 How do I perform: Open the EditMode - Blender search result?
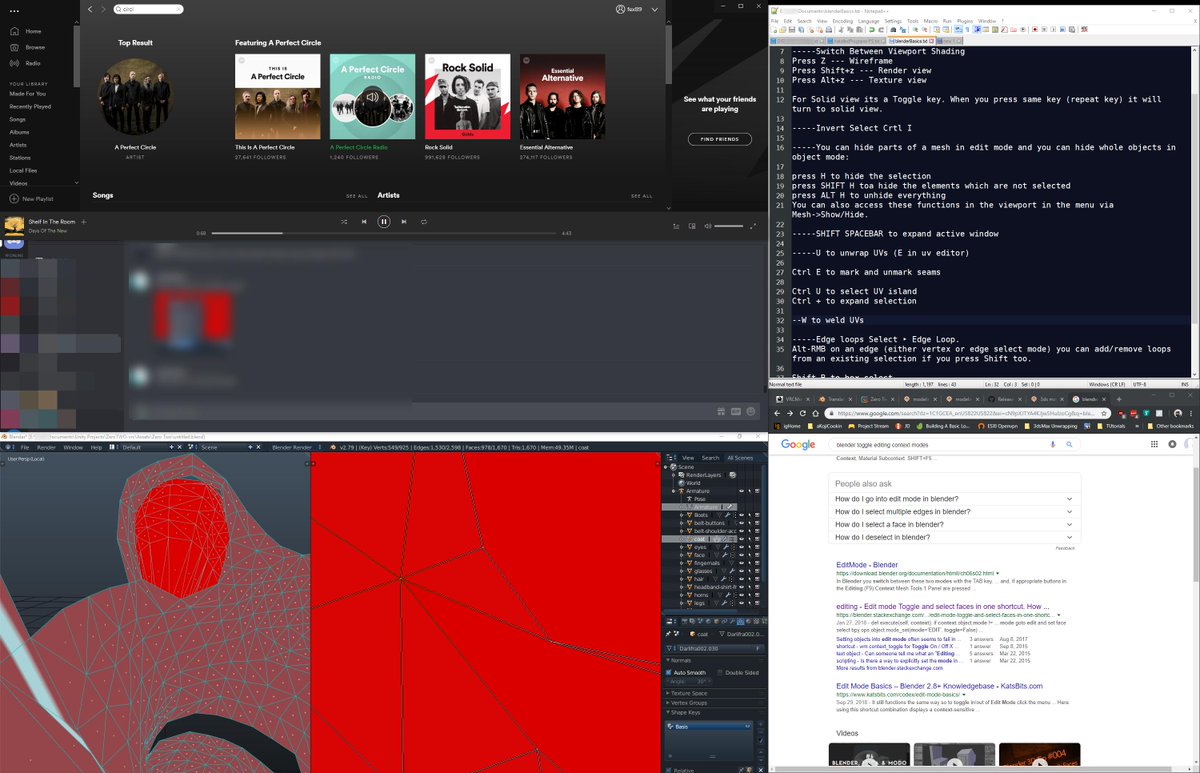[x=866, y=564]
